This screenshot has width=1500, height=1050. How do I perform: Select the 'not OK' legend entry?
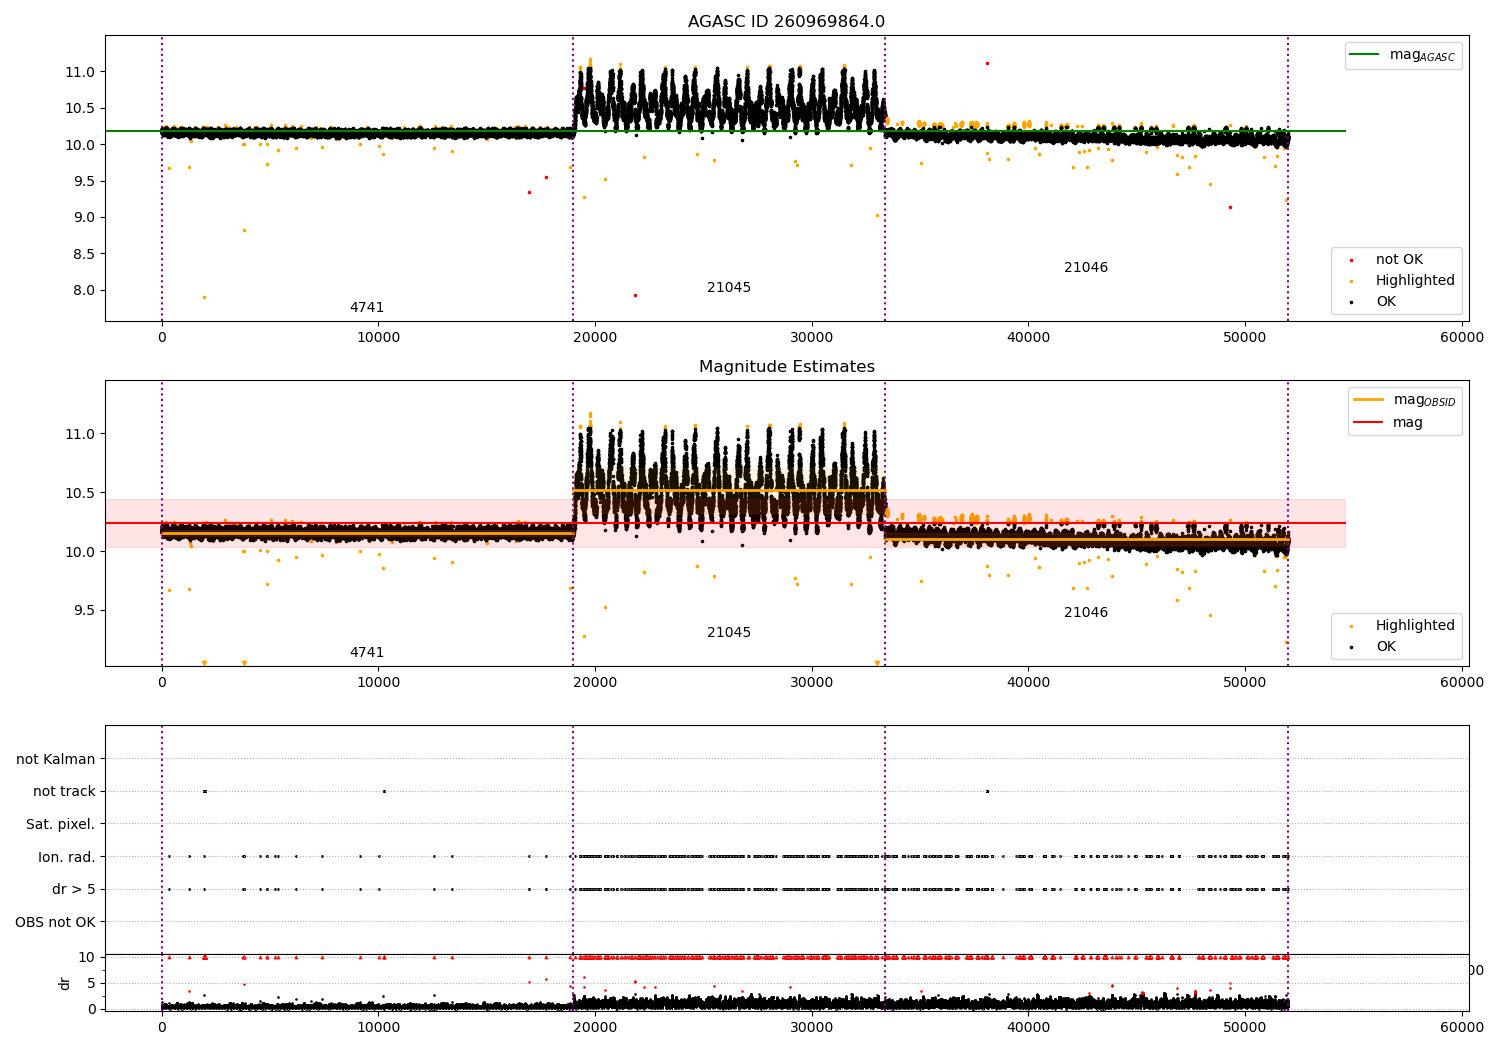click(x=1398, y=260)
